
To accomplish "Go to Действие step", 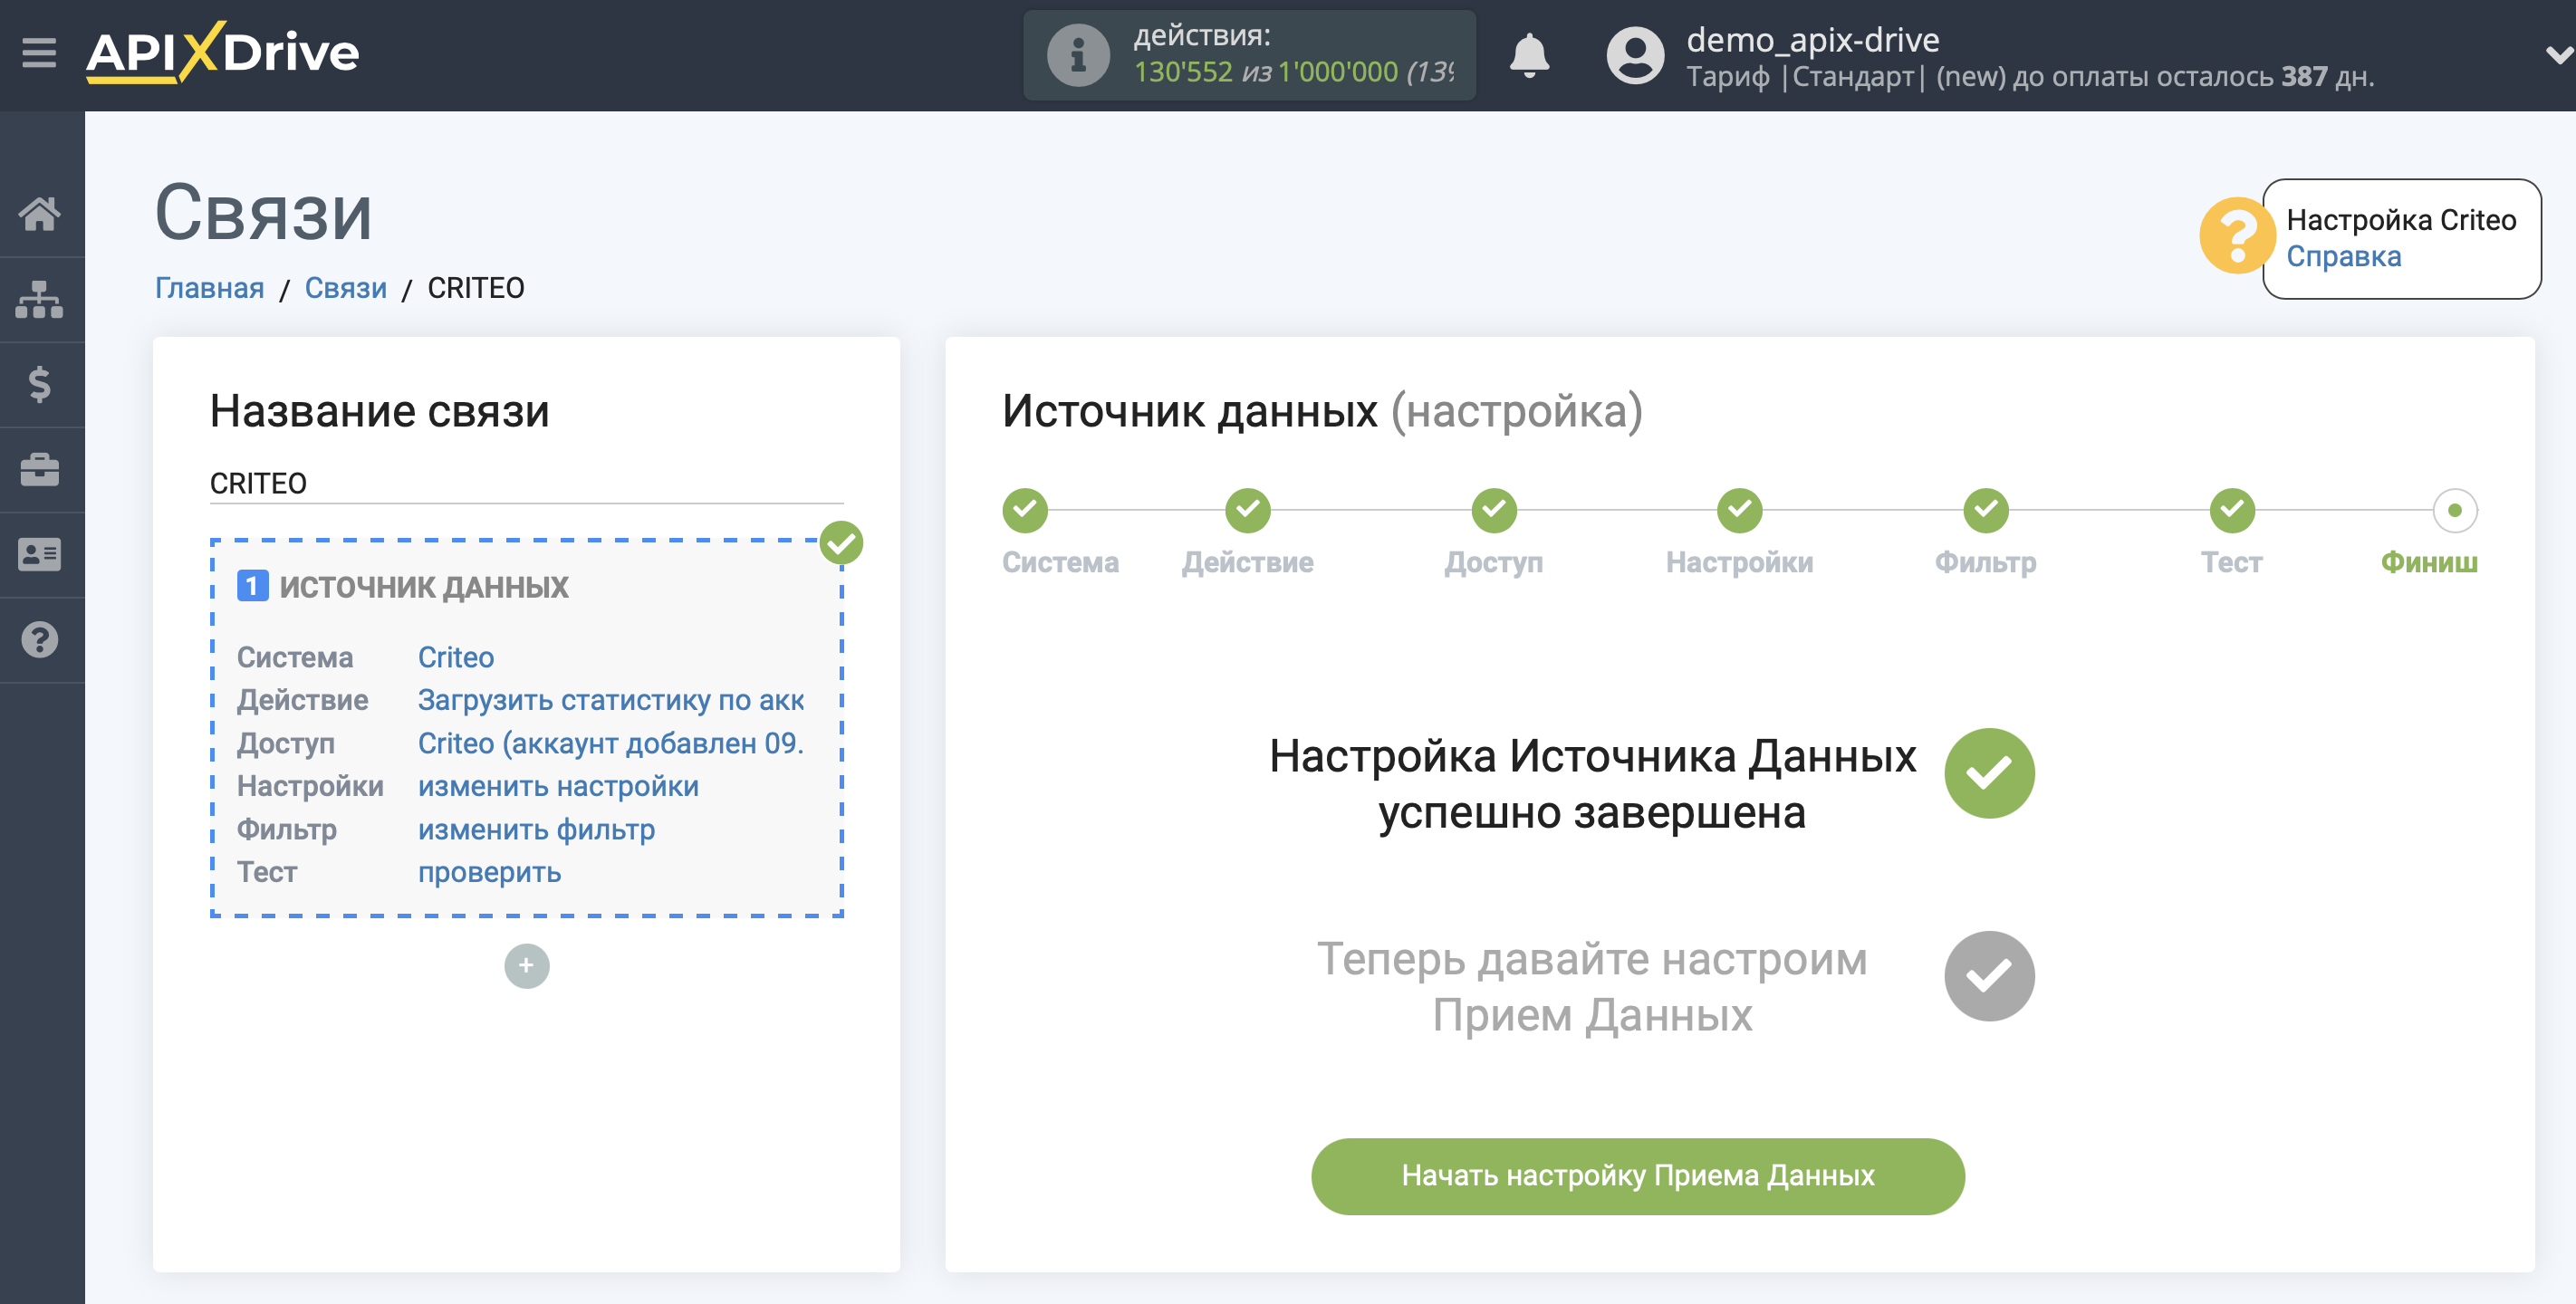I will (1247, 562).
